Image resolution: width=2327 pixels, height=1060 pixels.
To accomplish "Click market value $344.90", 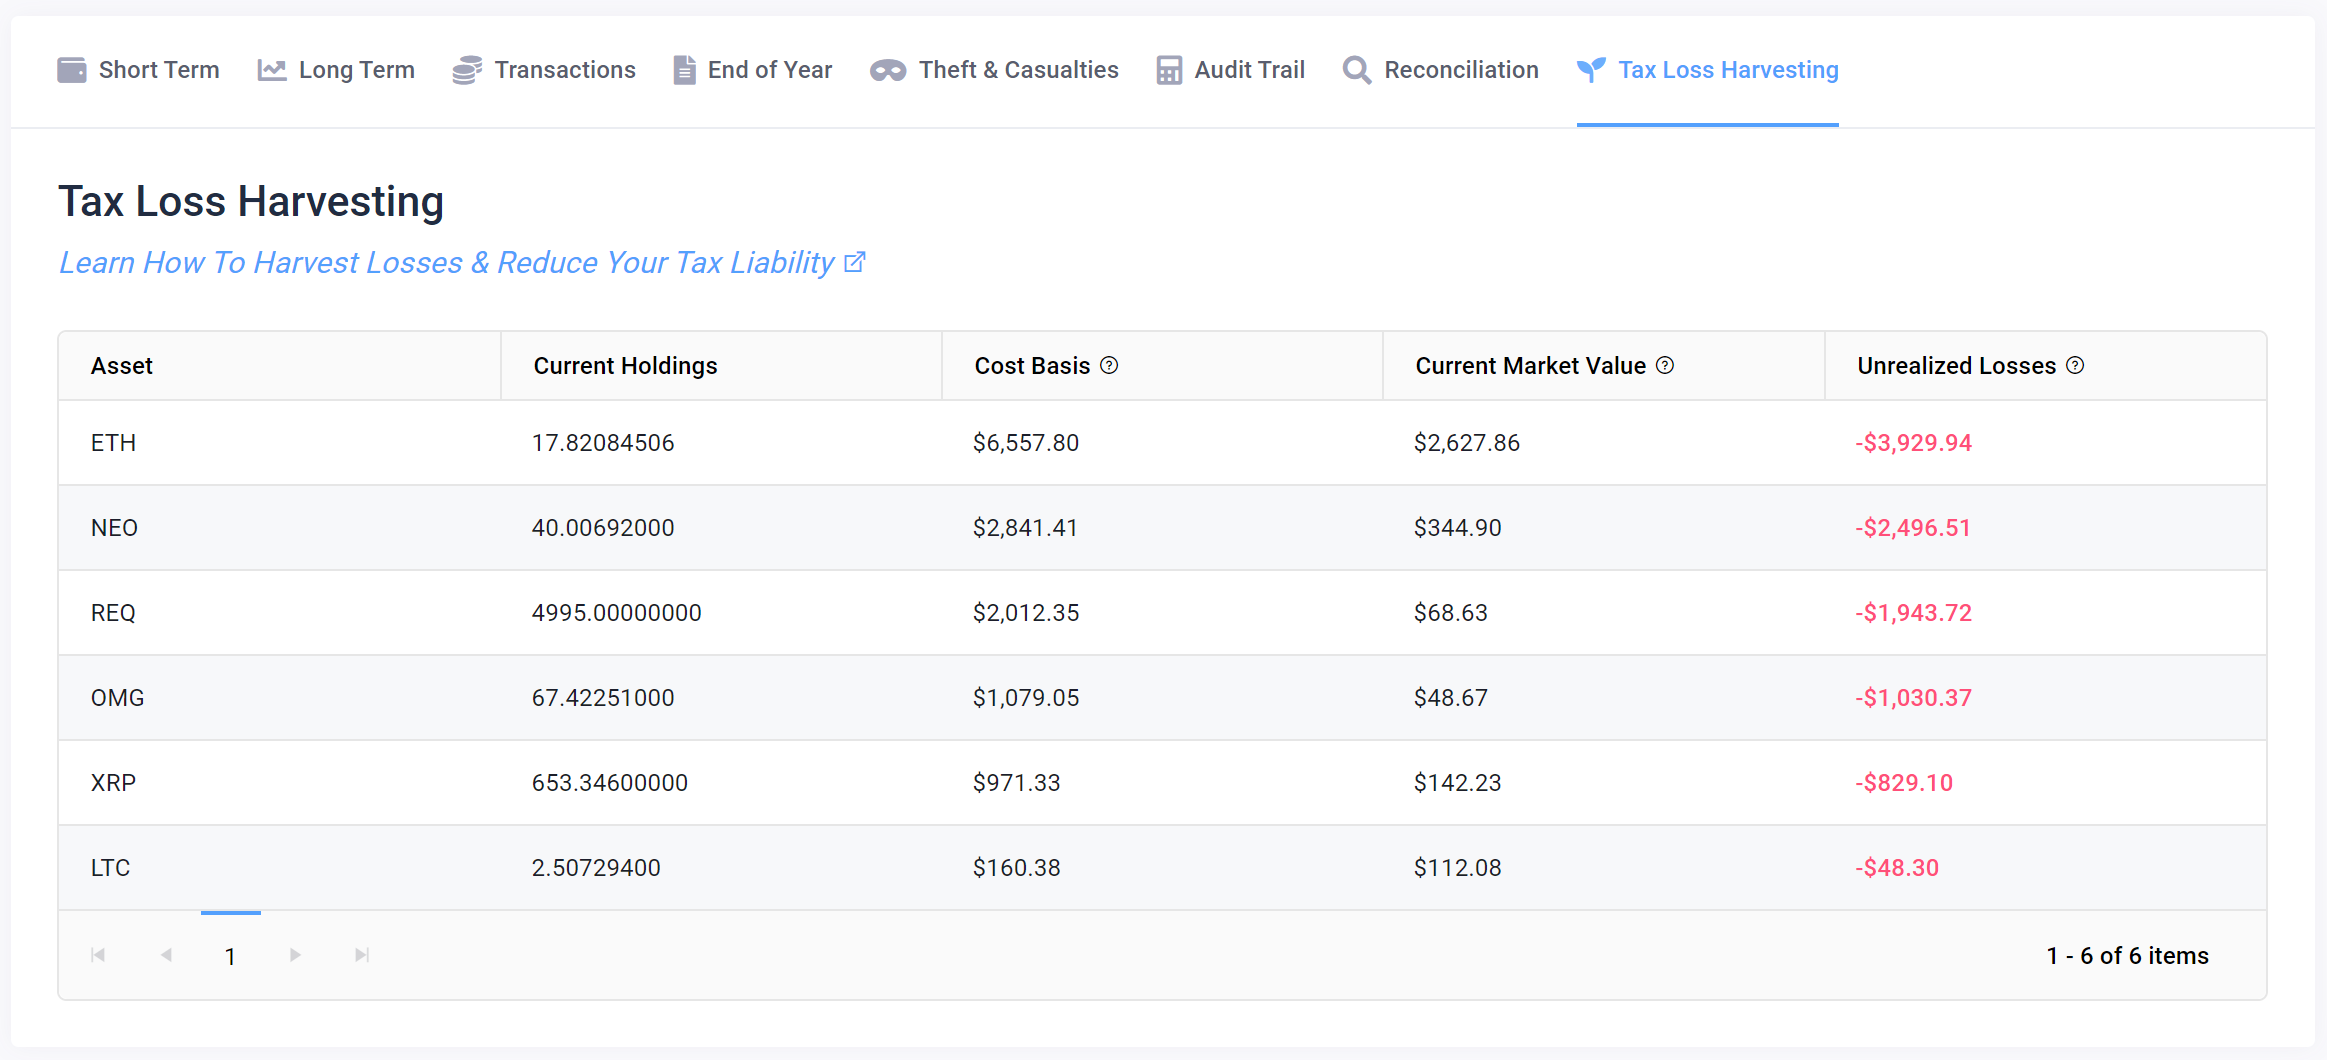I will pos(1457,528).
